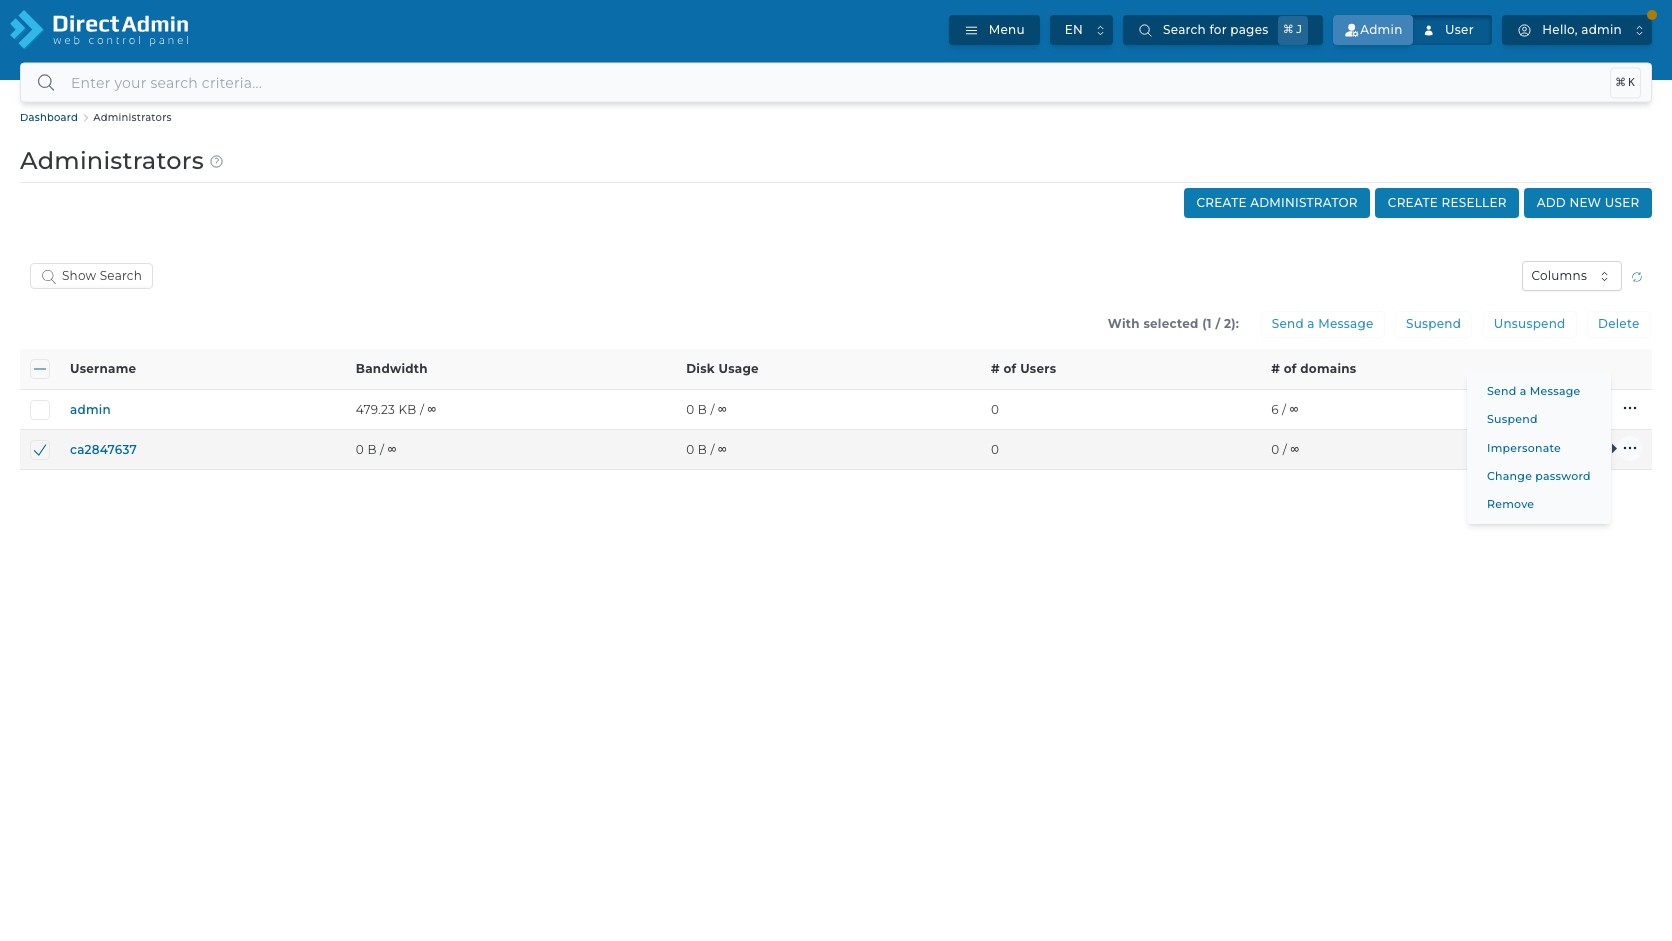Viewport: 1672px width, 941px height.
Task: Click the orange notification dot
Action: pos(1652,15)
